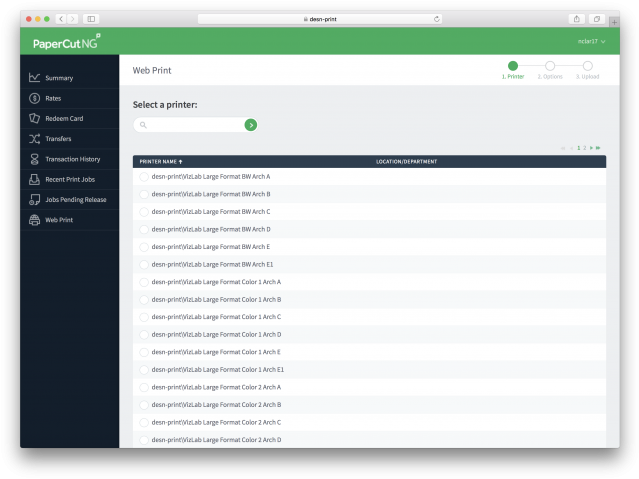Viewport: 639px width, 479px height.
Task: Open the Summary chart icon in sidebar
Action: coord(35,78)
